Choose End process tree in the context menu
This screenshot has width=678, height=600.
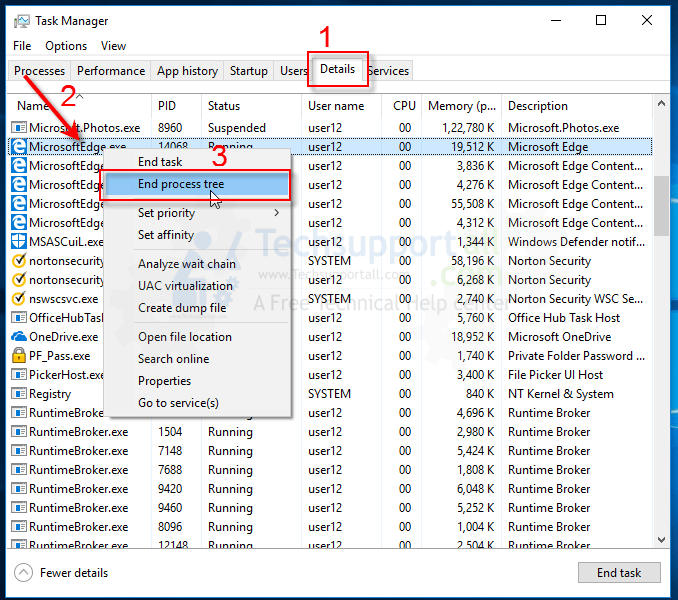tap(198, 184)
